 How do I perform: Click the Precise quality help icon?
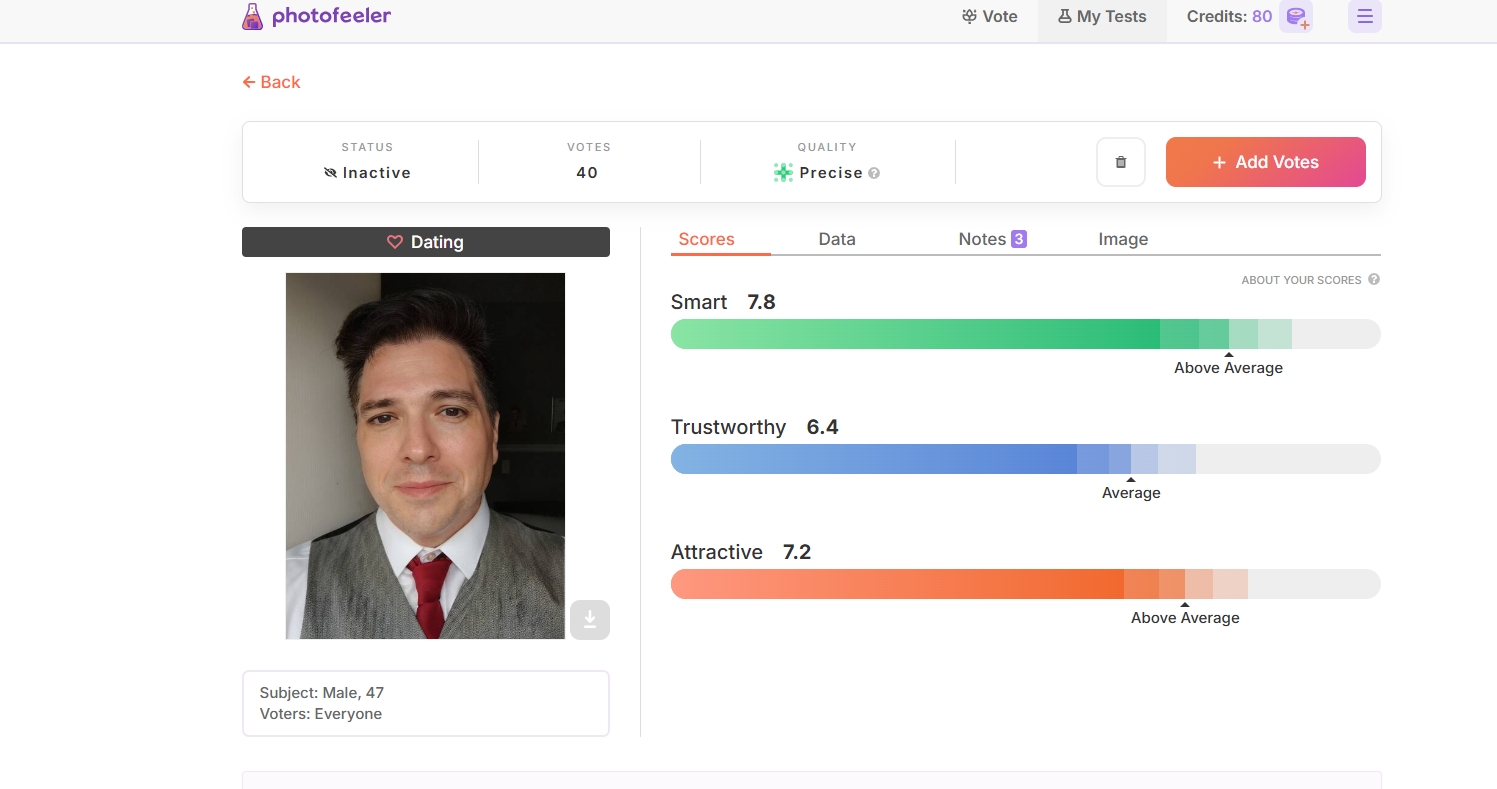(874, 173)
